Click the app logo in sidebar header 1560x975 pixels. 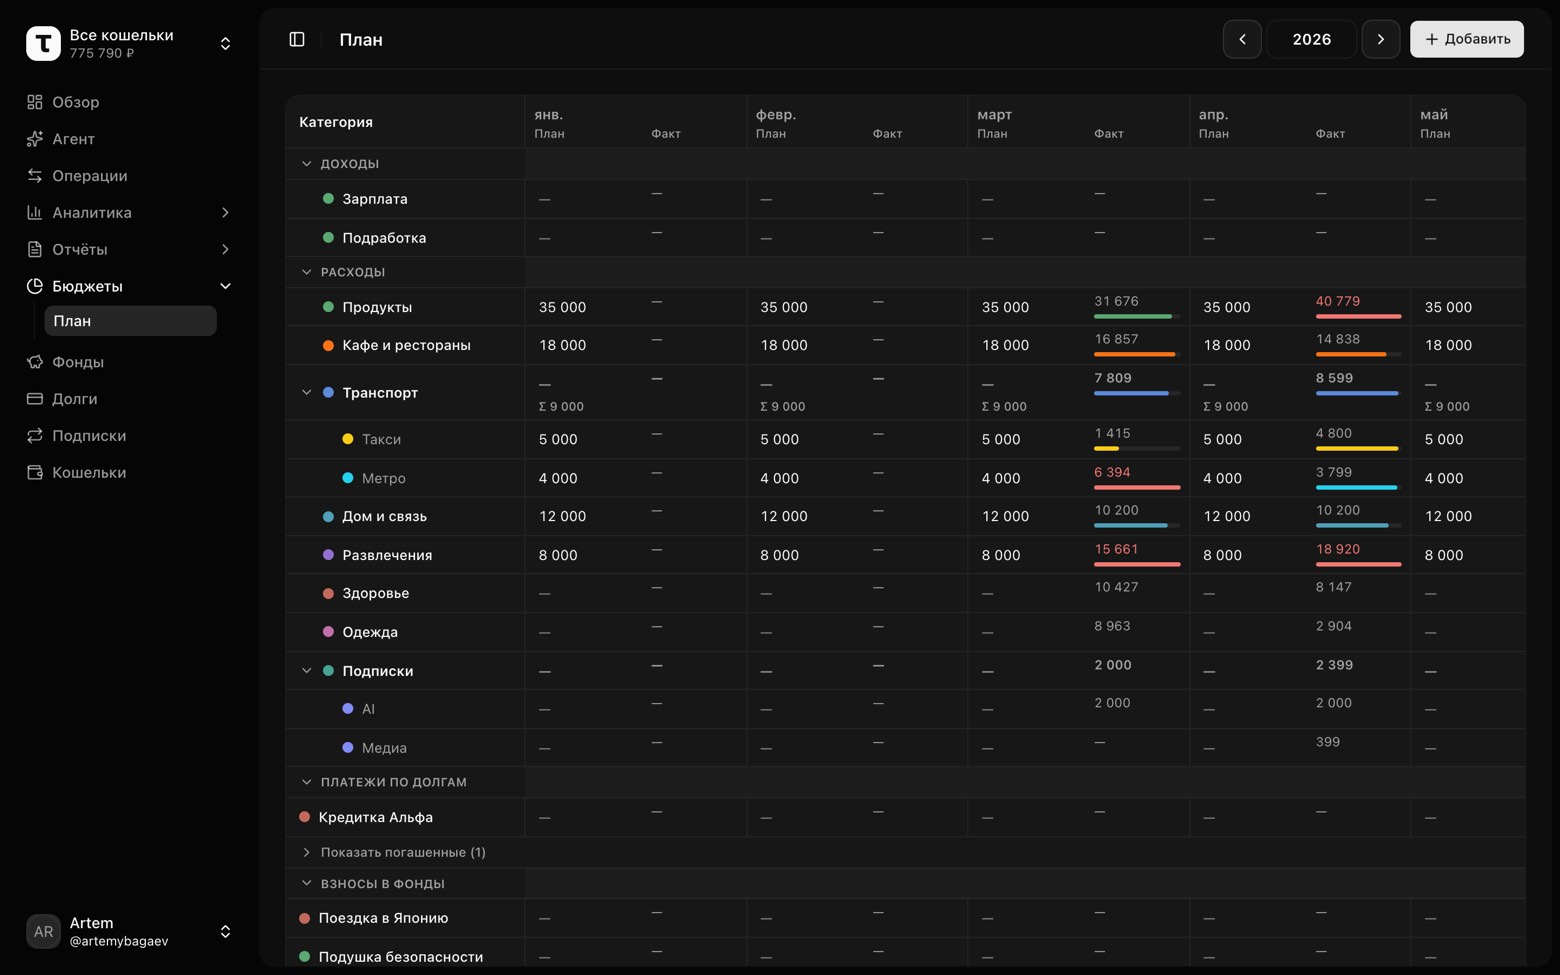pos(43,43)
